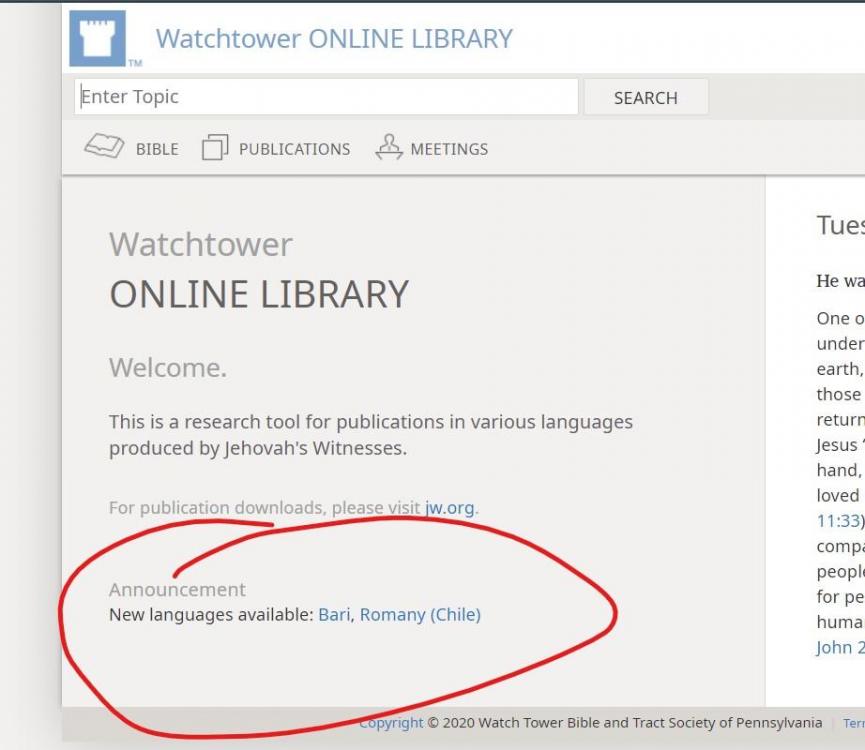Visit the jw.org link
The height and width of the screenshot is (750, 865).
tap(449, 508)
